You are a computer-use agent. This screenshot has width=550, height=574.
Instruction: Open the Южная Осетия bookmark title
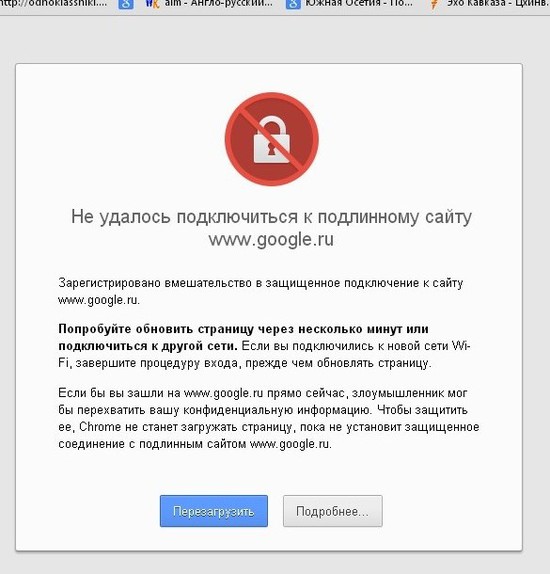359,4
